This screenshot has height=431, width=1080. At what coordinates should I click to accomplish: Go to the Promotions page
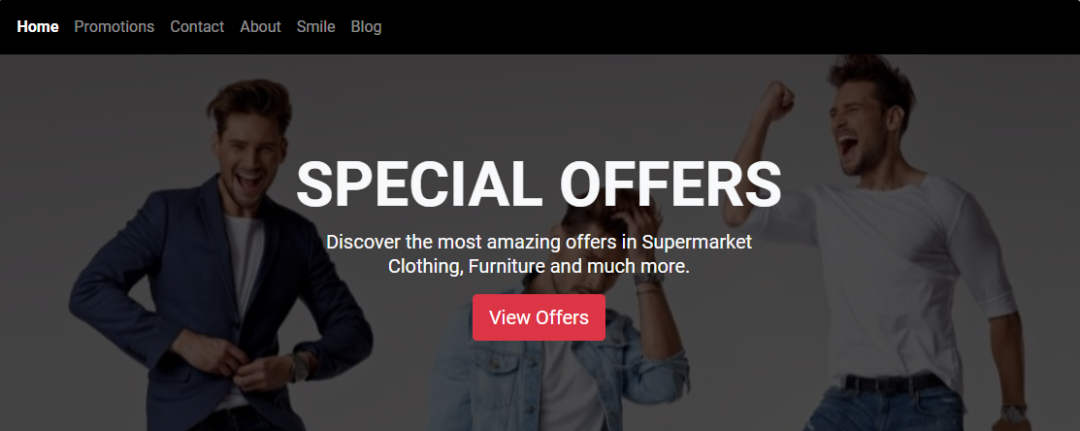114,27
